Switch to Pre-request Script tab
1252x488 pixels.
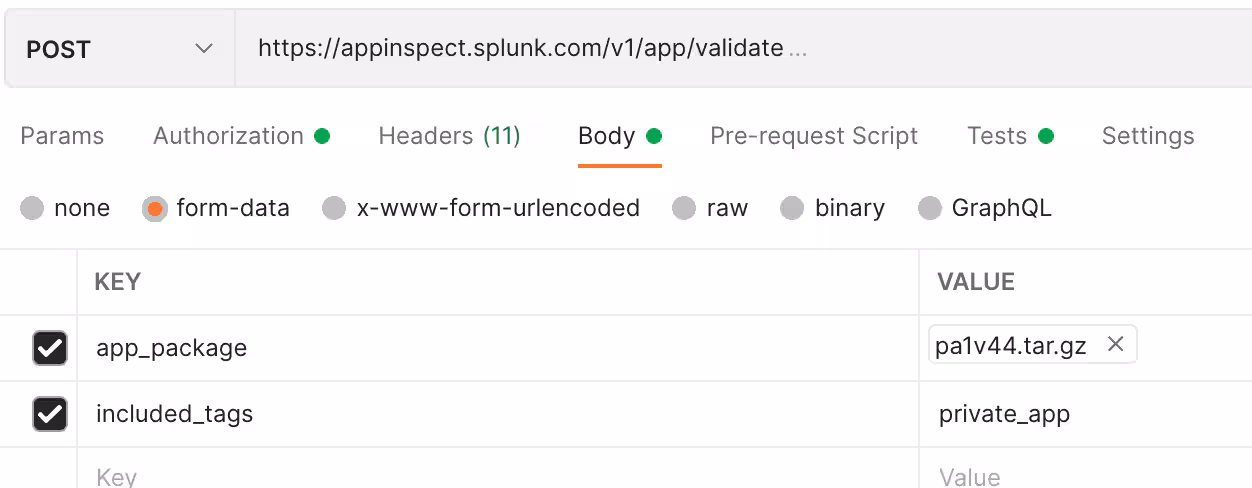(813, 136)
